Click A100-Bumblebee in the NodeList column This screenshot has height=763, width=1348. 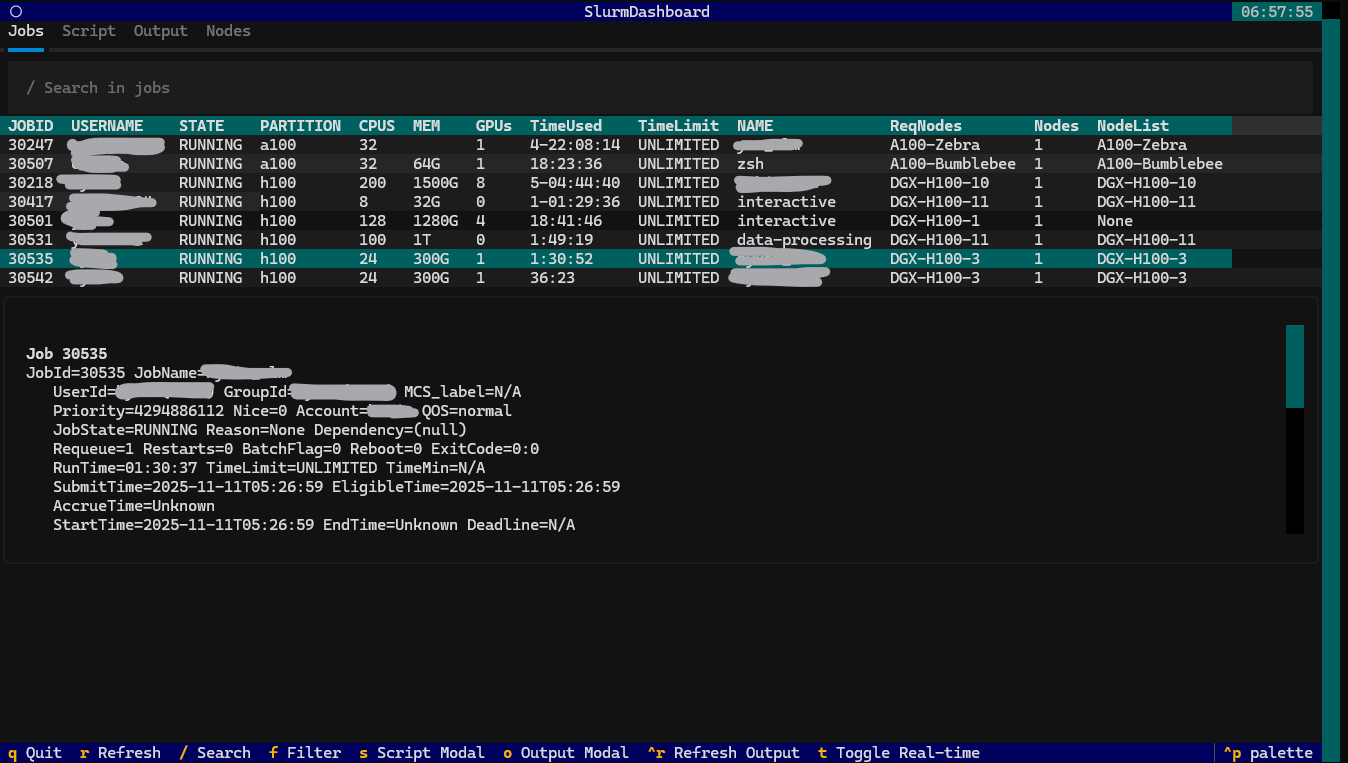pos(1160,164)
